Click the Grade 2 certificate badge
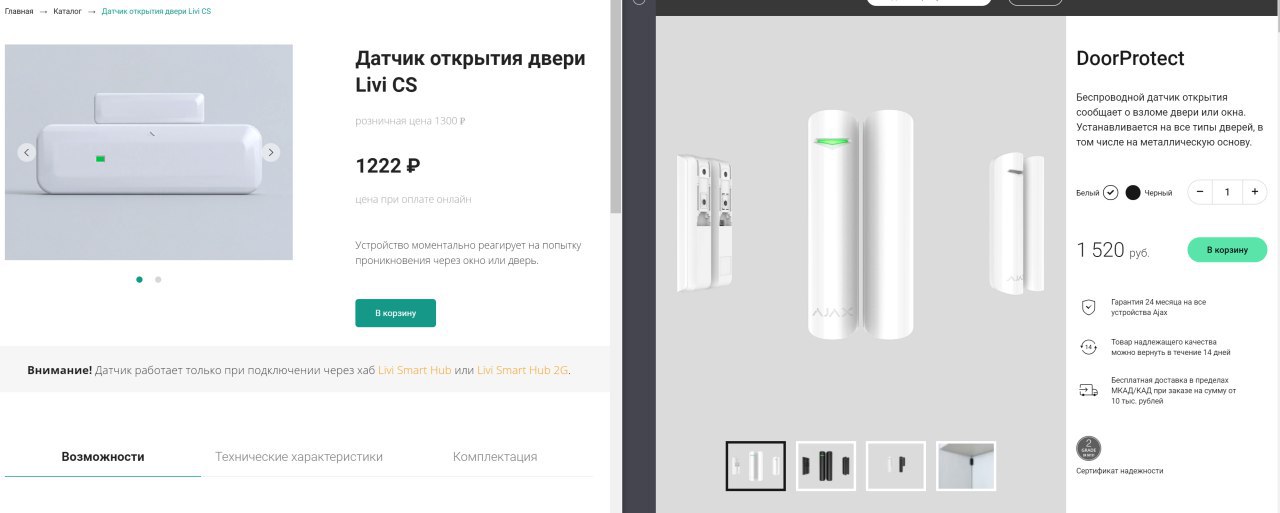This screenshot has width=1280, height=513. click(1089, 448)
